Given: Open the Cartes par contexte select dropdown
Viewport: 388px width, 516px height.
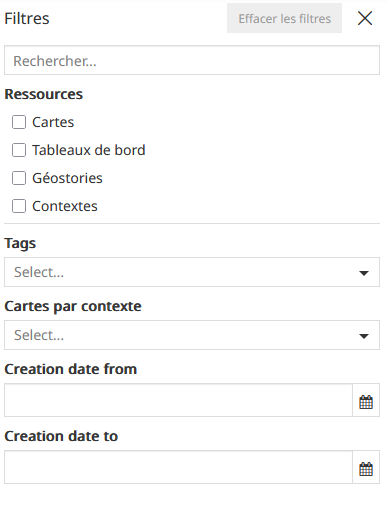Looking at the screenshot, I should click(x=192, y=335).
